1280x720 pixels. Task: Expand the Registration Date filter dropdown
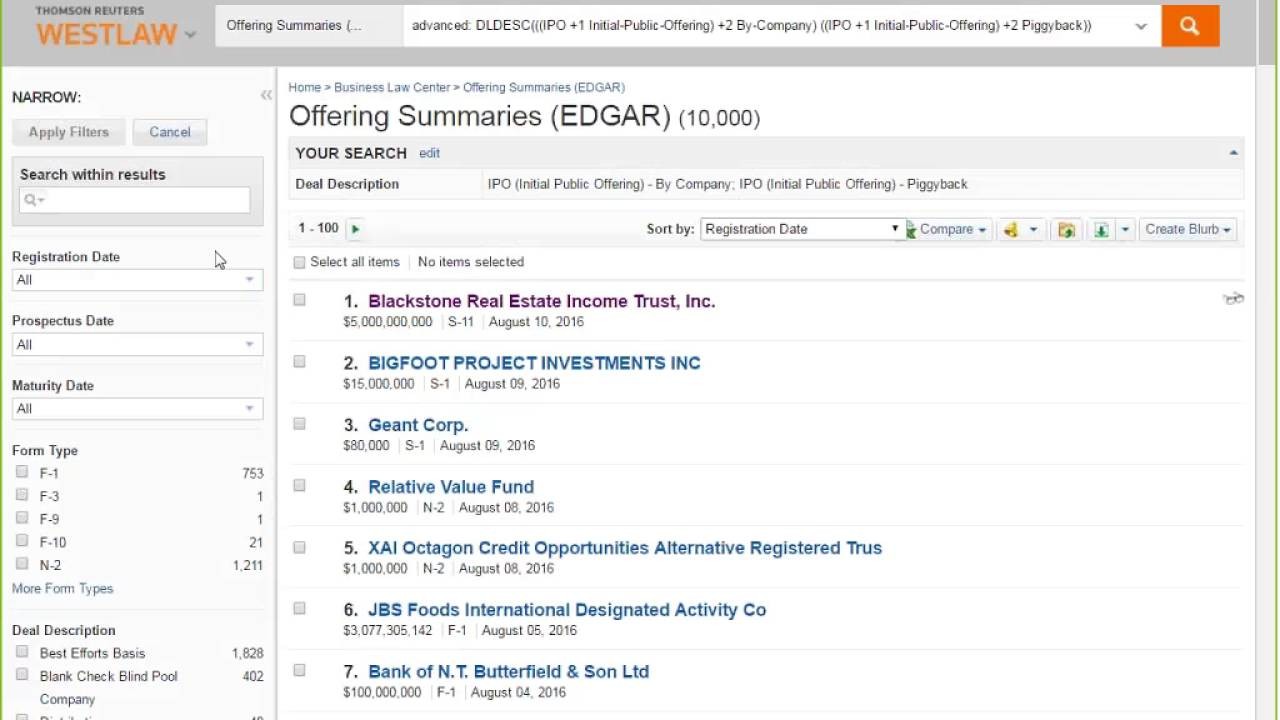pyautogui.click(x=137, y=280)
